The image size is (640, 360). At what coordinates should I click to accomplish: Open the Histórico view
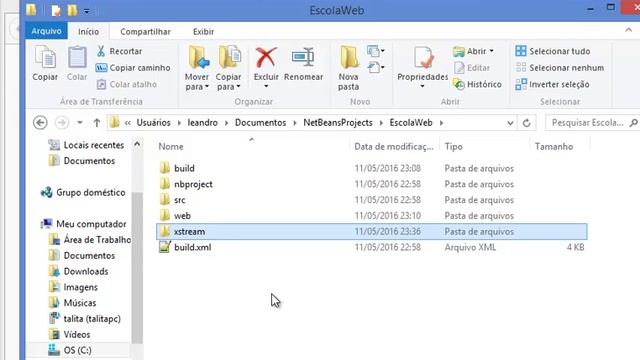pyautogui.click(x=478, y=84)
